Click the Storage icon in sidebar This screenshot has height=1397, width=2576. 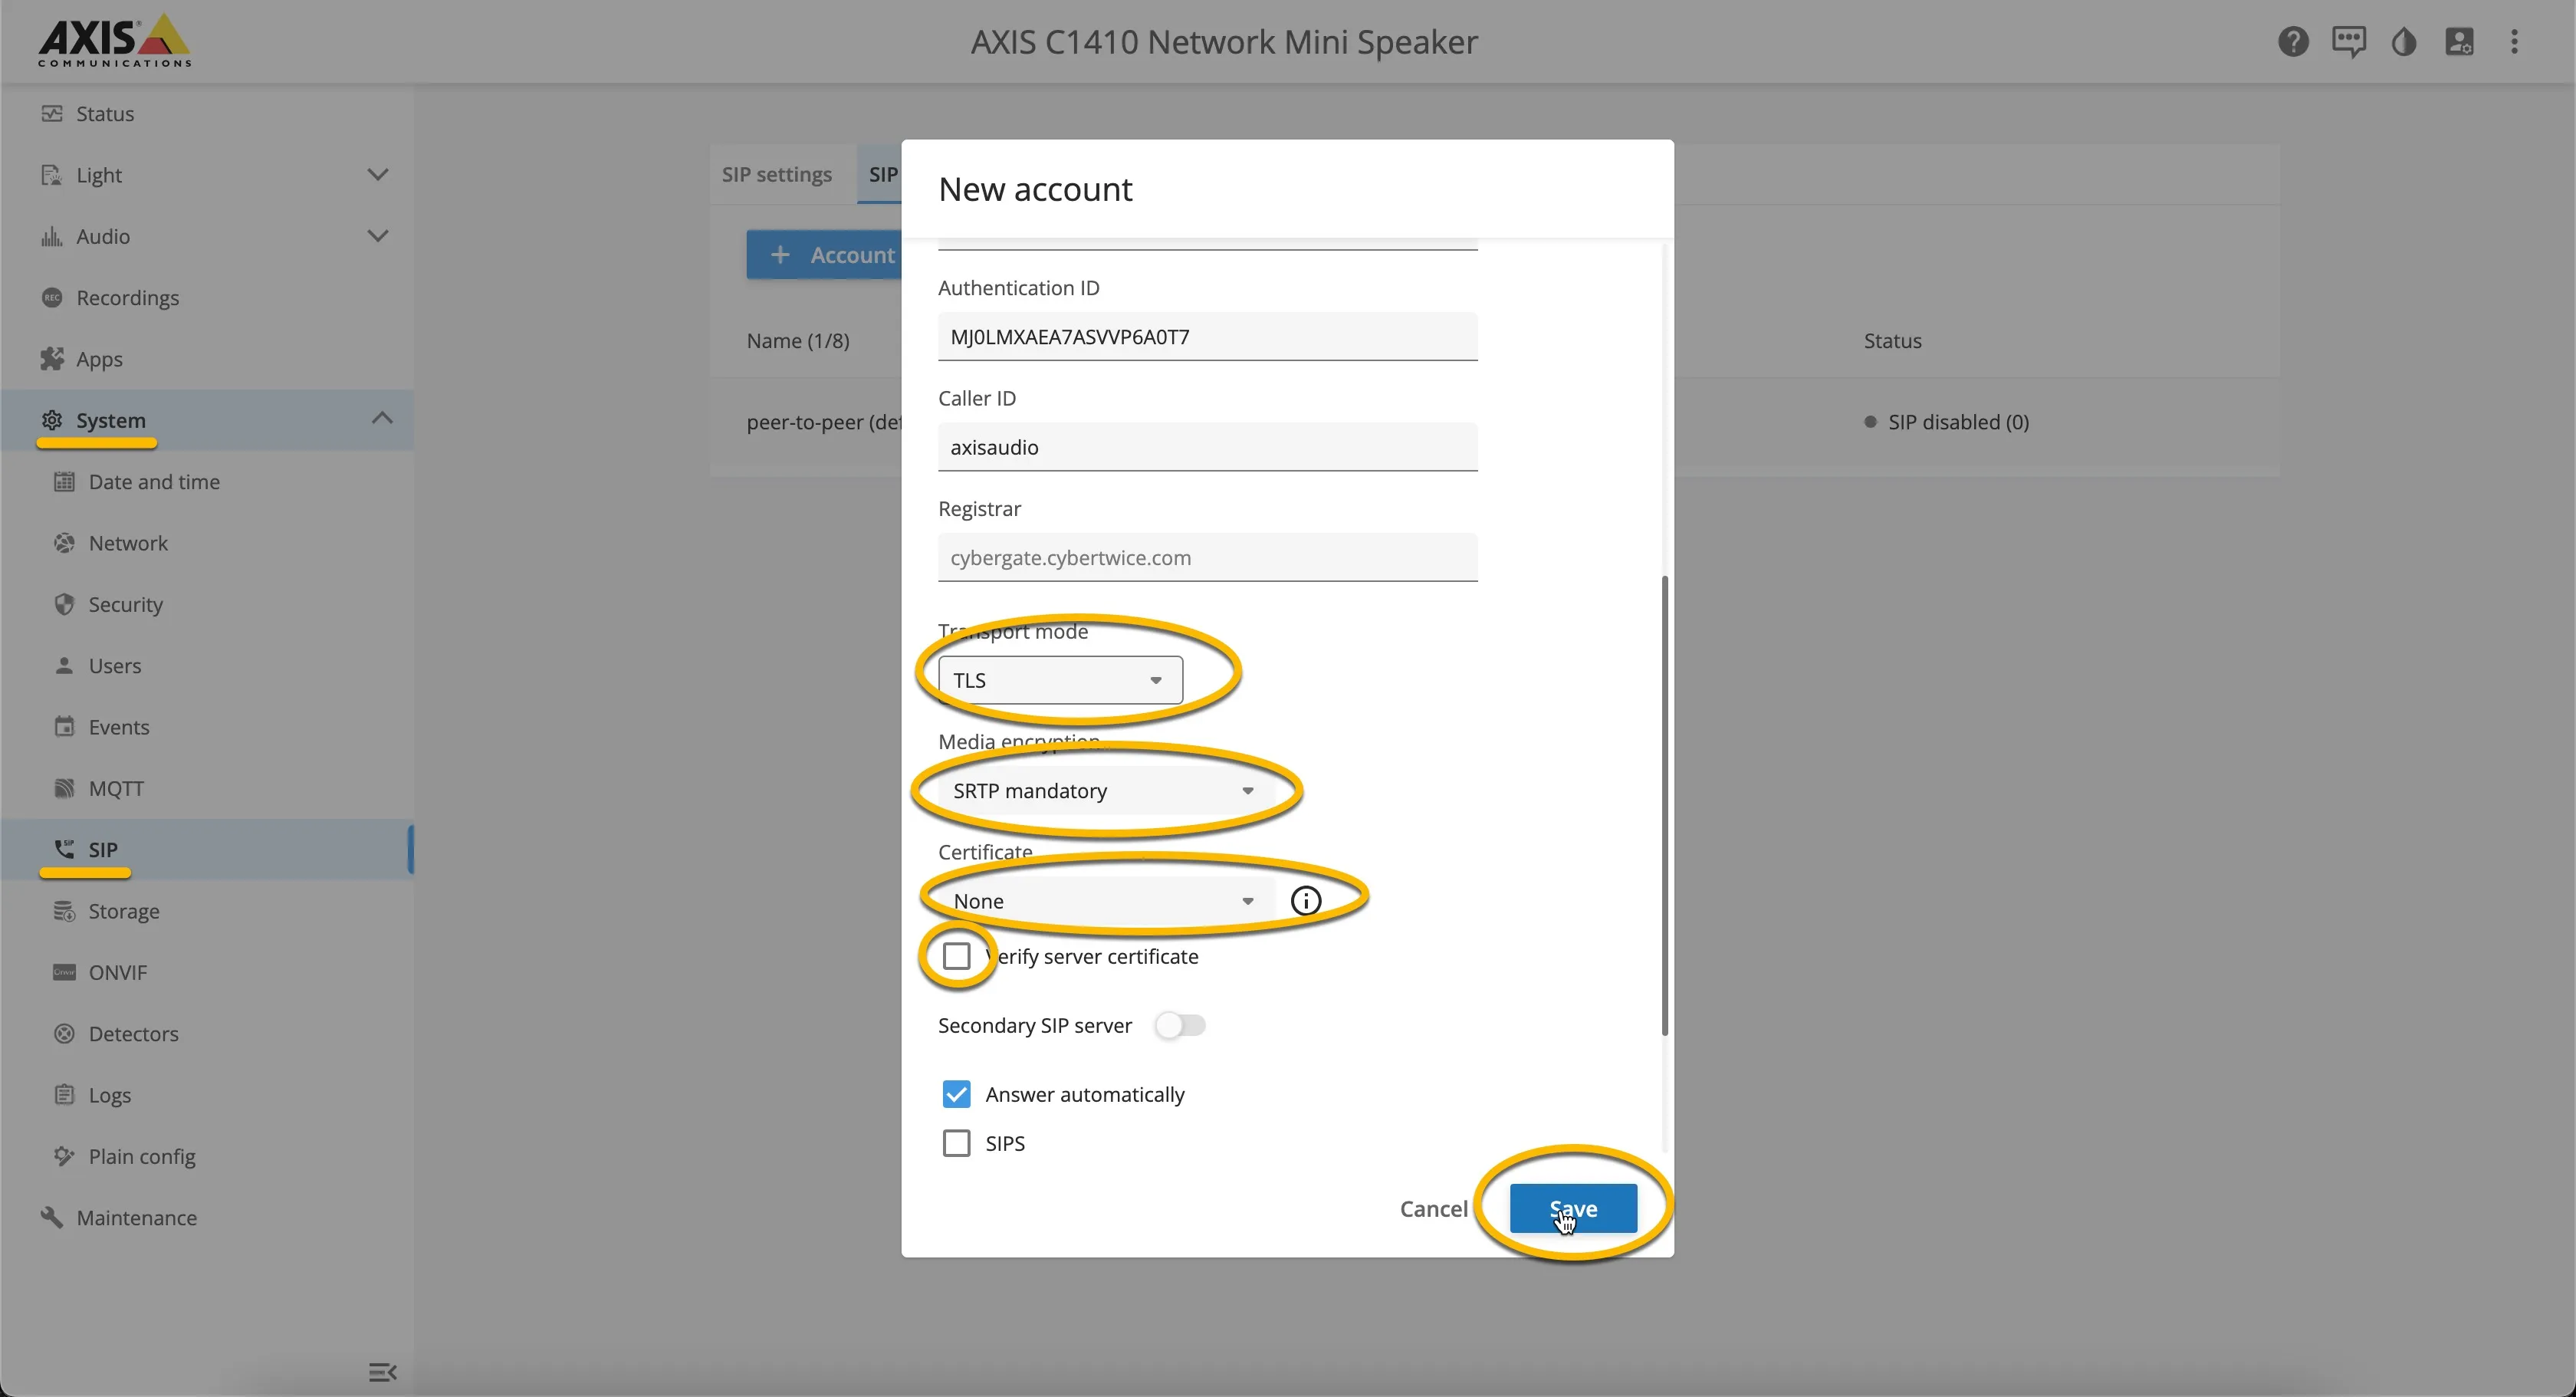pos(64,911)
